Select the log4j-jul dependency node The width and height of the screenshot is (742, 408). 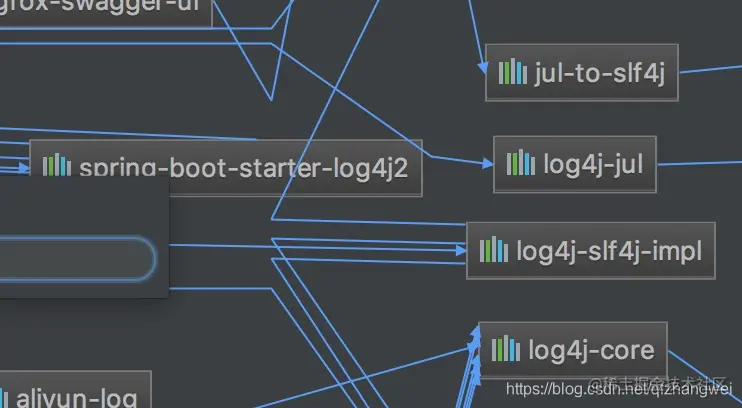tap(574, 164)
